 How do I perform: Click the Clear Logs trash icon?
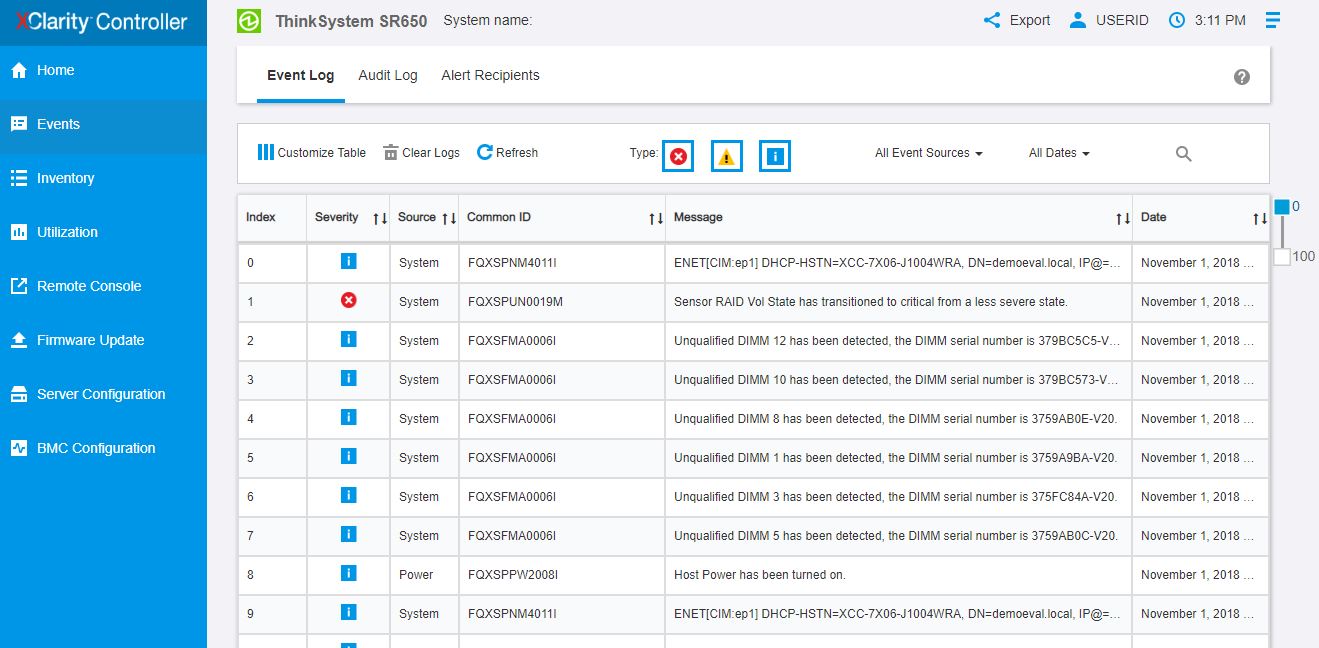point(391,152)
